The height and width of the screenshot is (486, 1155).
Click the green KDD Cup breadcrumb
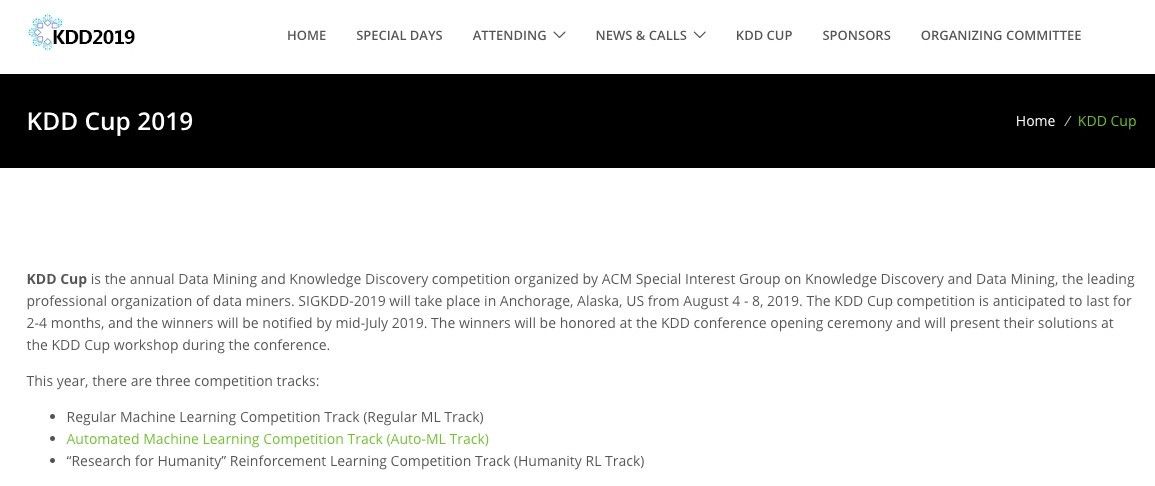tap(1107, 121)
